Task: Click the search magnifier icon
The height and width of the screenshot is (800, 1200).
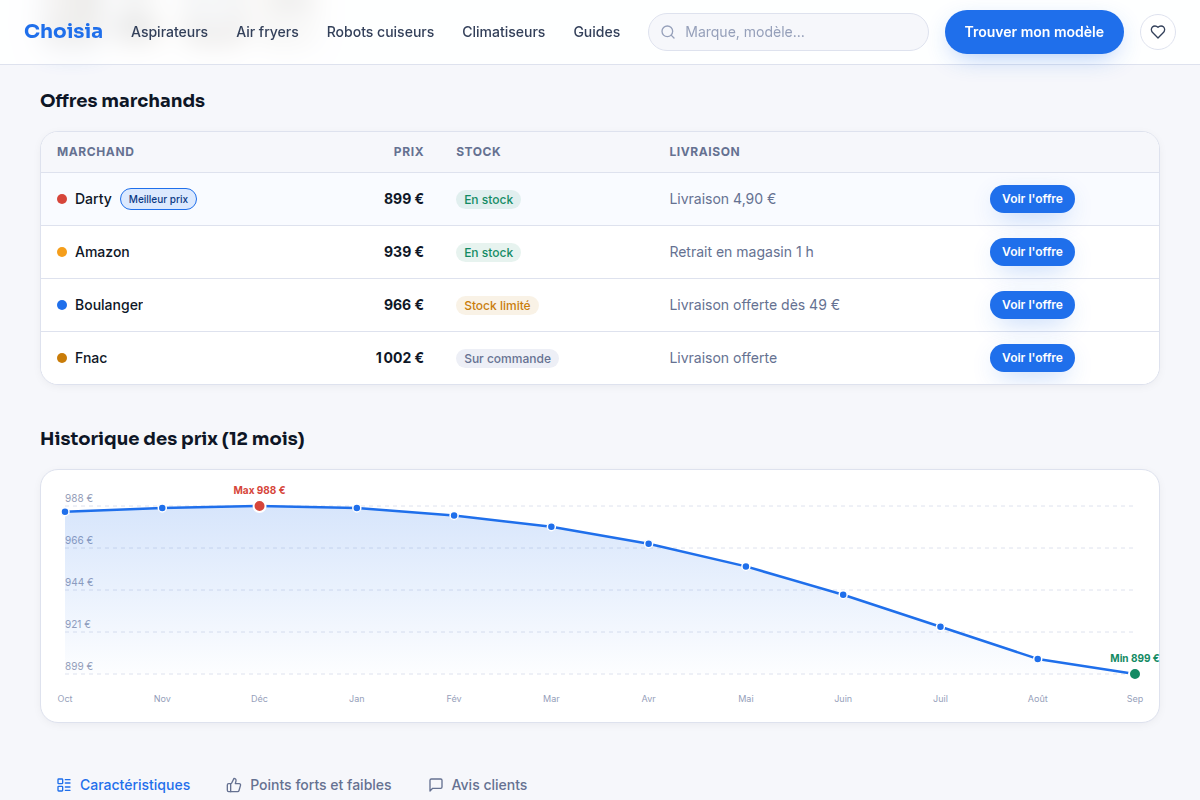Action: pos(668,32)
